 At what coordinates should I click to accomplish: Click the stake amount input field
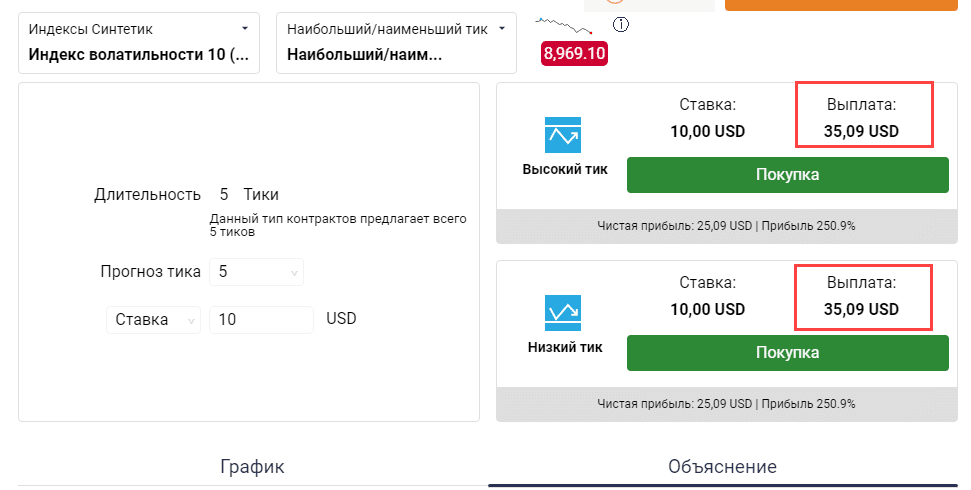pyautogui.click(x=261, y=320)
